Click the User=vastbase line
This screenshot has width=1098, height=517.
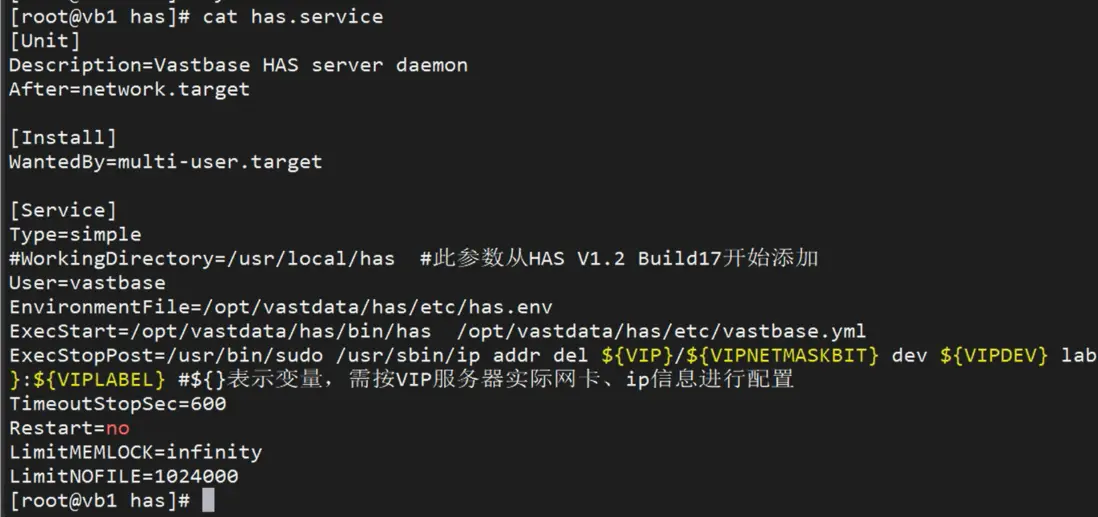tap(87, 283)
